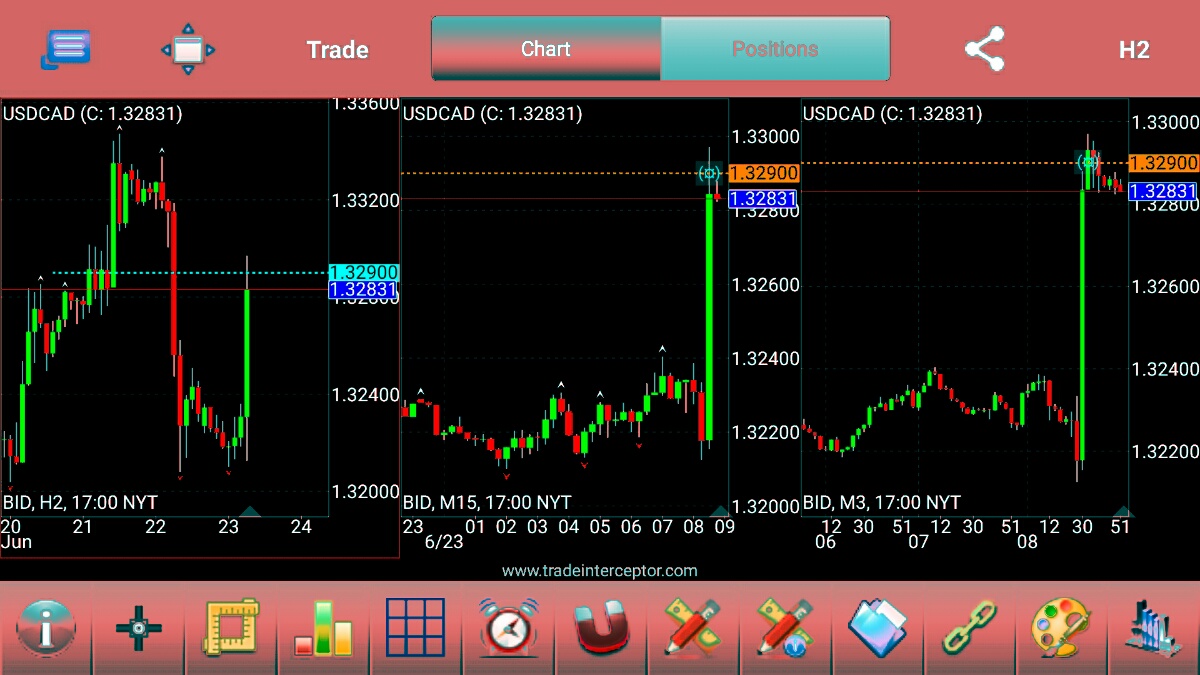The width and height of the screenshot is (1200, 675).
Task: Open the blue buildings chart icon
Action: coord(1152,630)
